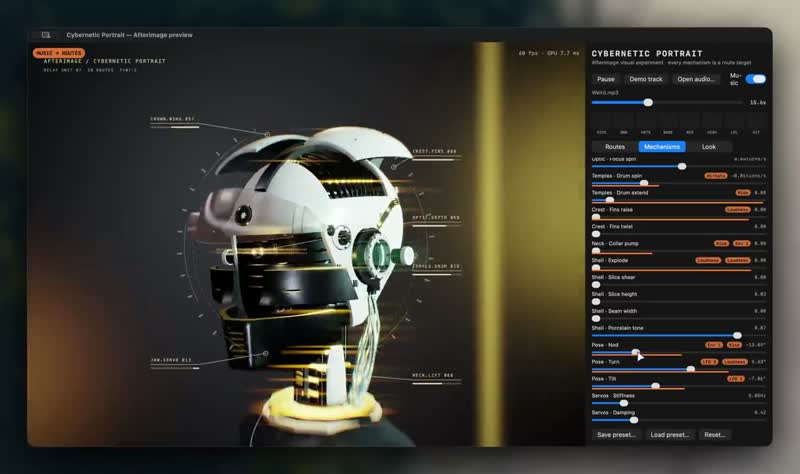Click the Shell Seam width slider handle
The image size is (800, 474).
tap(596, 318)
